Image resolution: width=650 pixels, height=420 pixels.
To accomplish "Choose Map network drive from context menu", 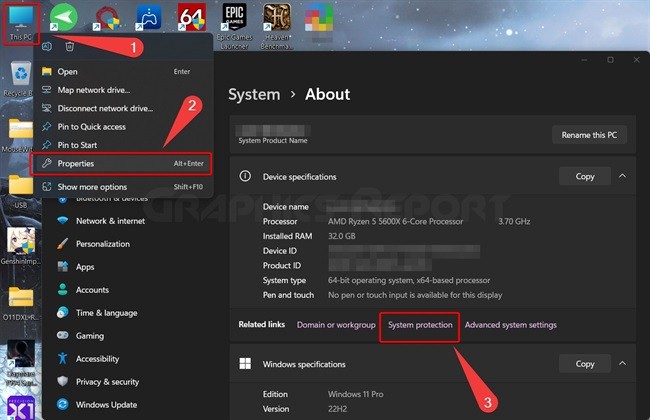I will (x=123, y=90).
